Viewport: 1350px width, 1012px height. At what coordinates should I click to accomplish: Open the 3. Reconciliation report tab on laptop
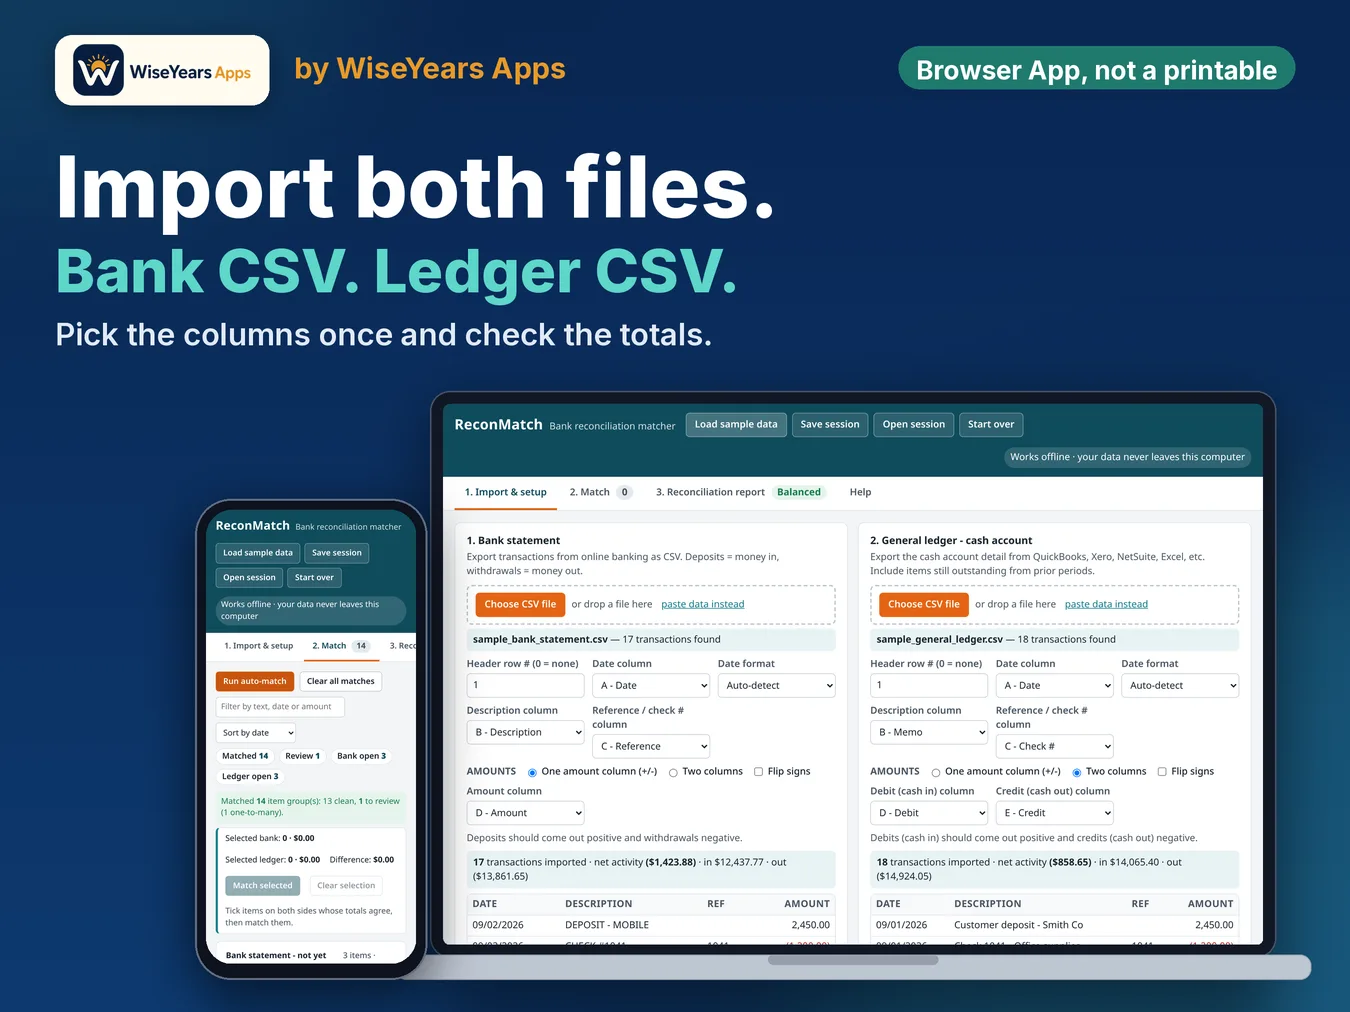tap(739, 492)
